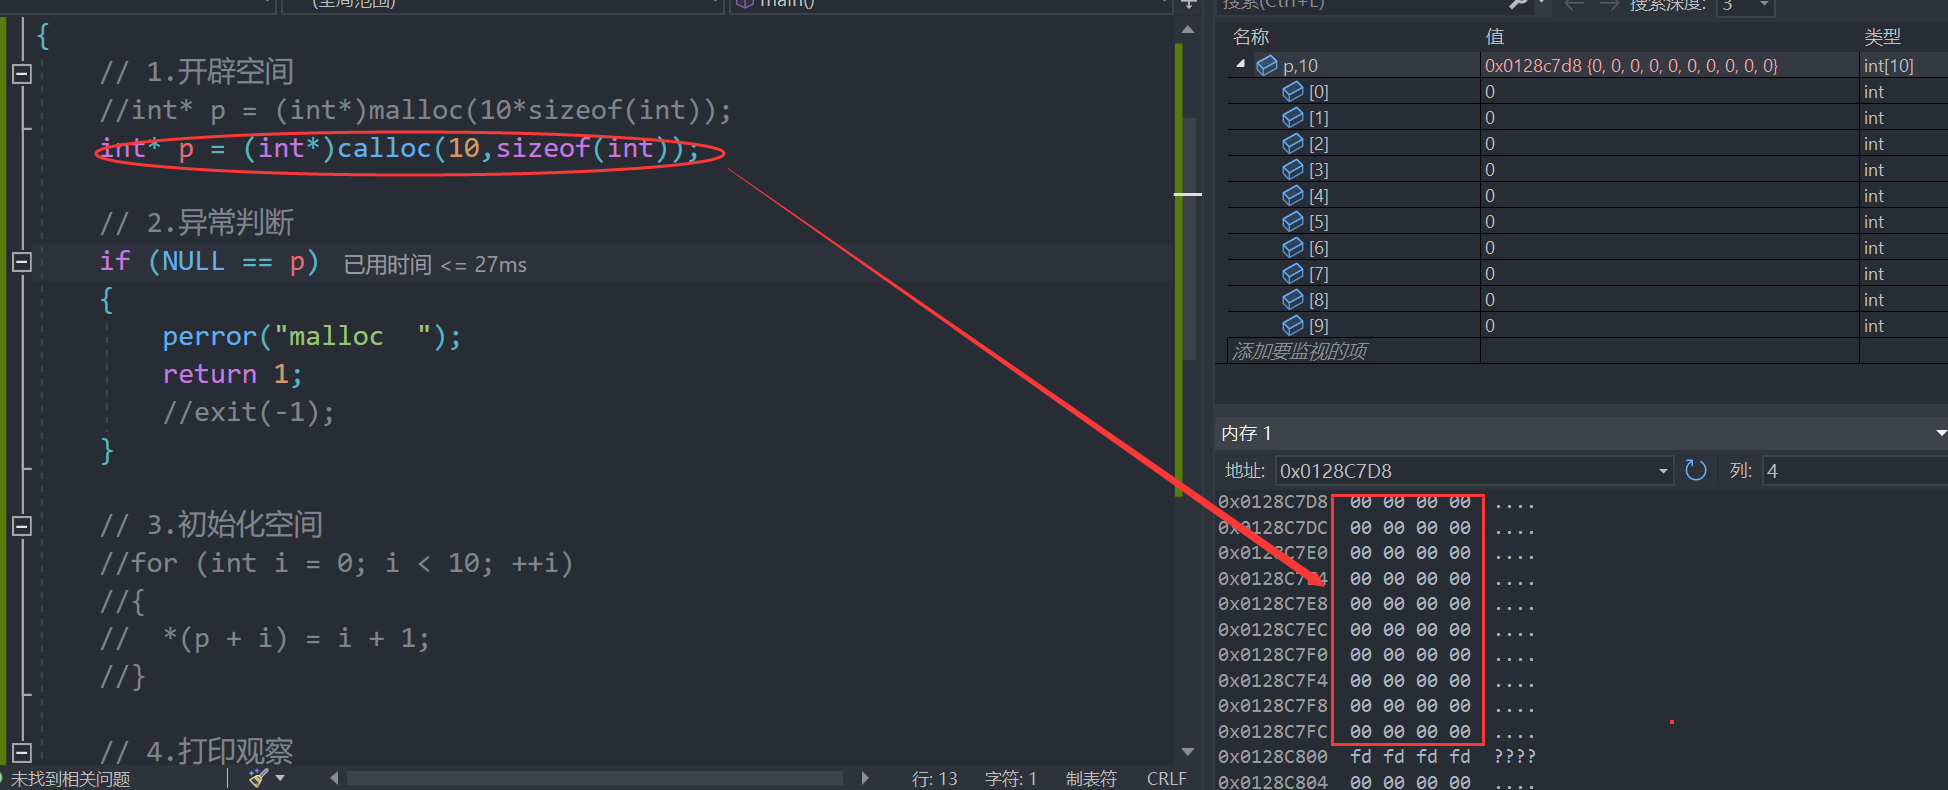Screen dimensions: 1948x790
Task: Click the 列 columns input field
Action: 1854,471
